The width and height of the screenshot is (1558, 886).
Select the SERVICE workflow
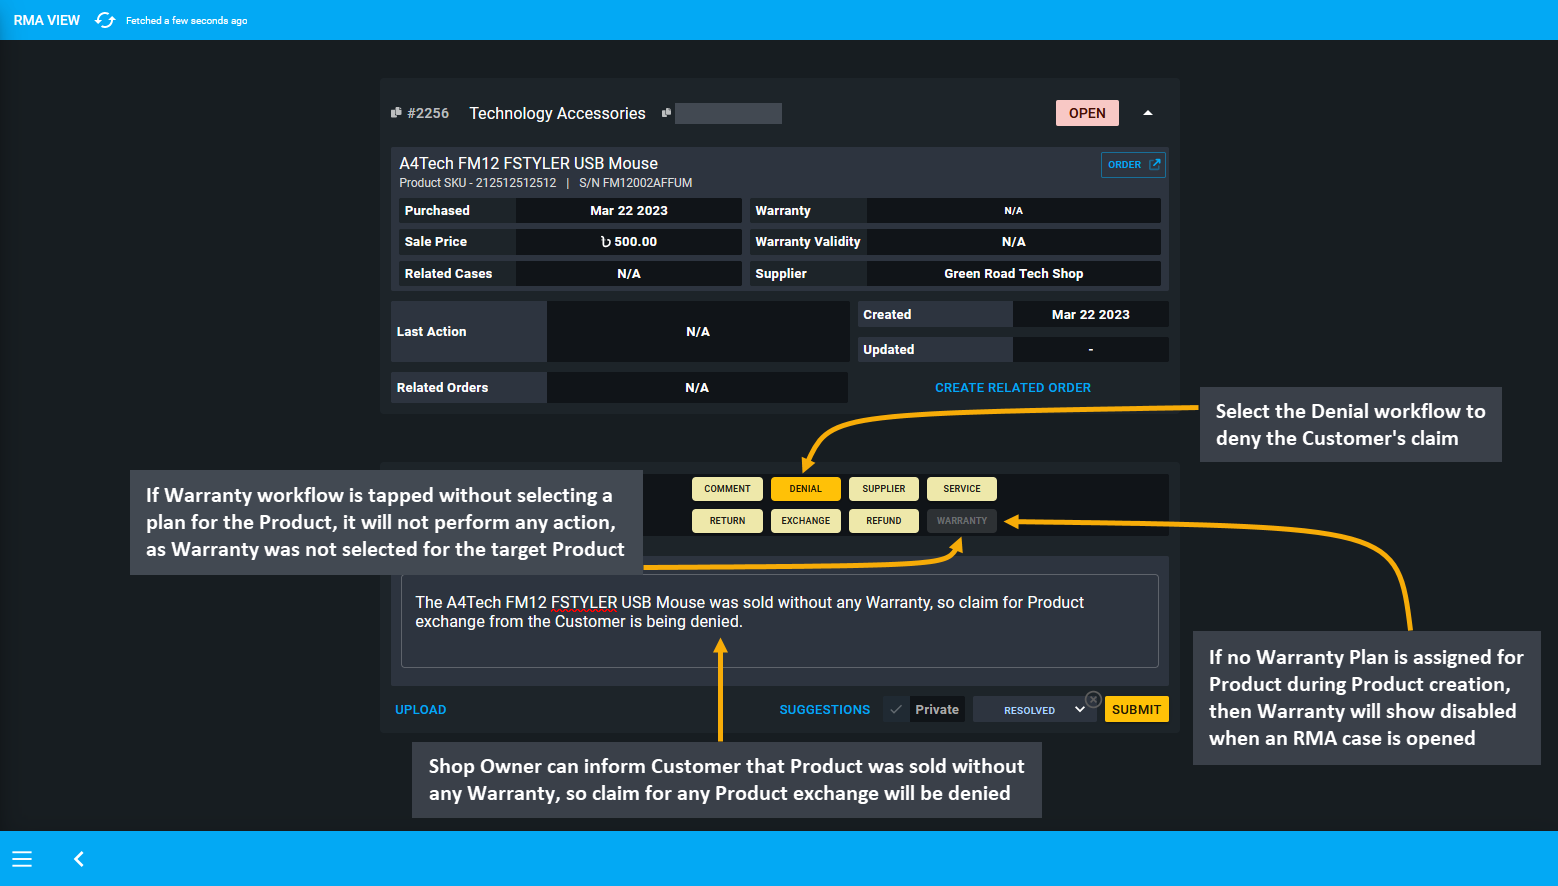pos(962,489)
